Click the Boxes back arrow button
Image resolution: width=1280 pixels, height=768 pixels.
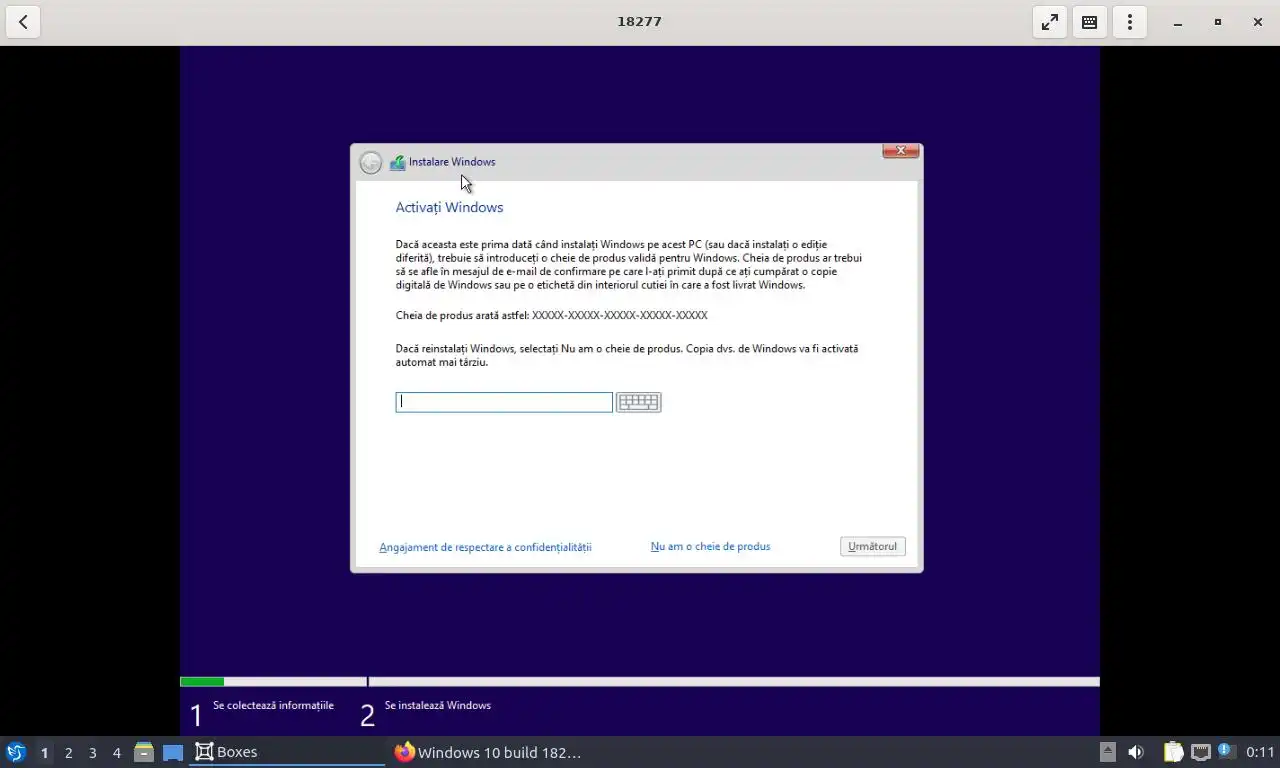pos(23,22)
